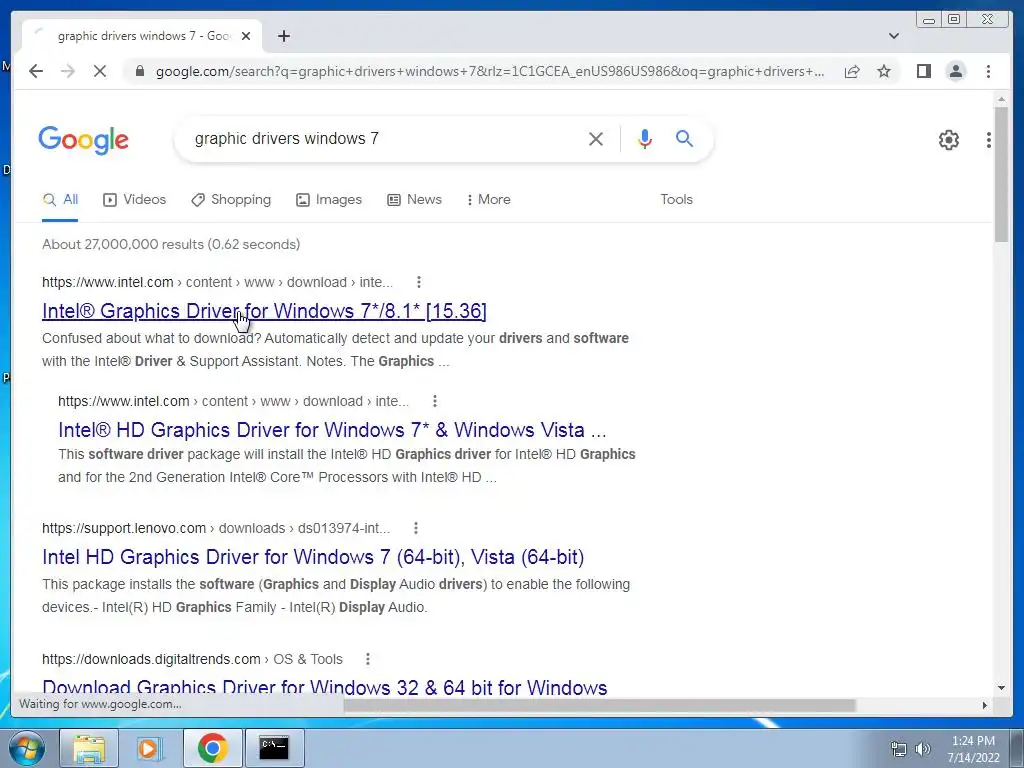The width and height of the screenshot is (1024, 768).
Task: Click the https://support.lenovo.com breadcrumb text
Action: 124,528
